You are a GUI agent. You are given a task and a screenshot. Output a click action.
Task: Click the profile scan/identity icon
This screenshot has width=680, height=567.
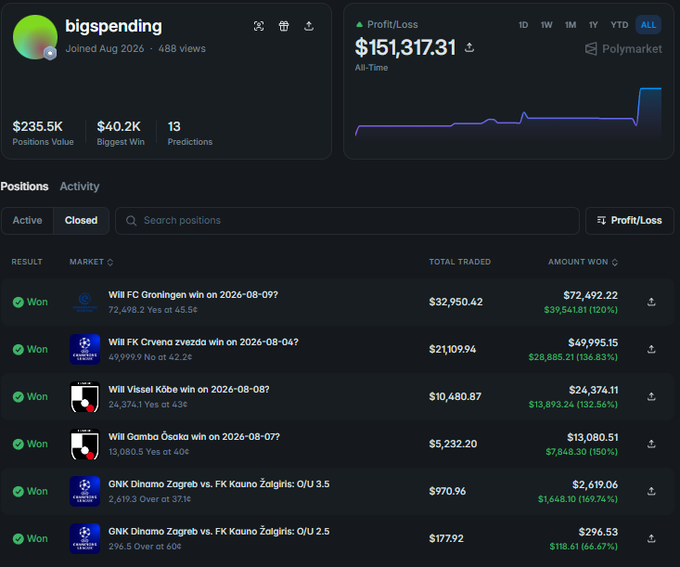[x=259, y=26]
